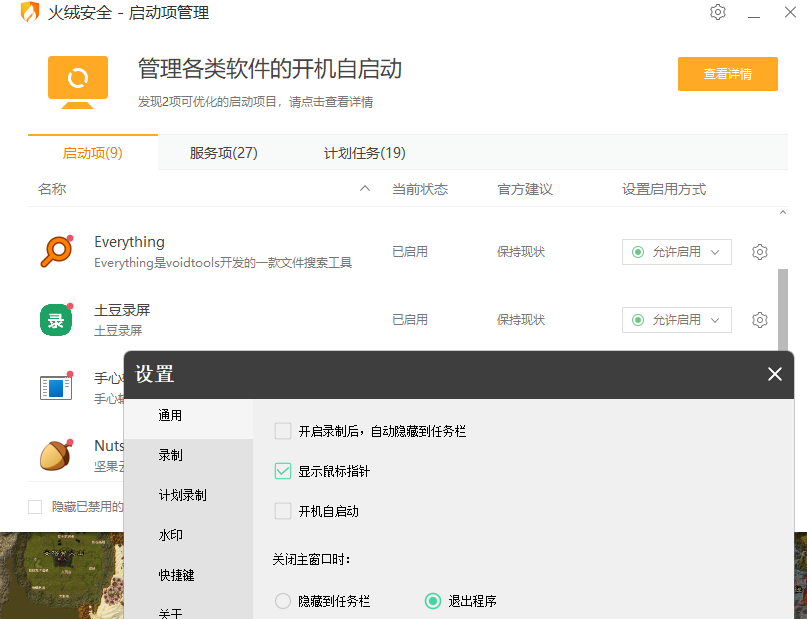Enable 开启录制后,自动隐藏到任务栏 checkbox
The height and width of the screenshot is (619, 807).
tap(283, 431)
